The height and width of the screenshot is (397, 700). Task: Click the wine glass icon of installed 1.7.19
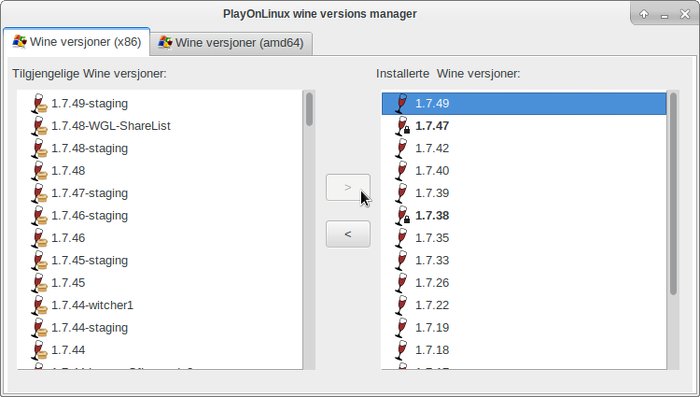(x=402, y=327)
